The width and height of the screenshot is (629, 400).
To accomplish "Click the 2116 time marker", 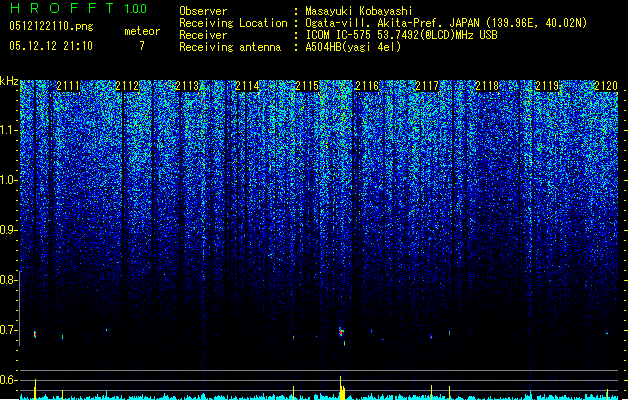I will coord(367,86).
